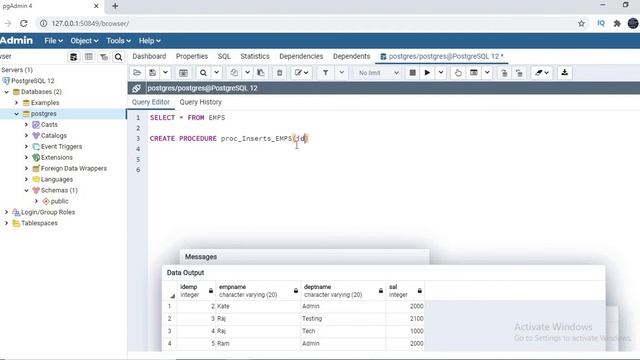640x360 pixels.
Task: Click connection status icon beside postgres/postgres@PostgreSQL 12
Action: (x=136, y=88)
